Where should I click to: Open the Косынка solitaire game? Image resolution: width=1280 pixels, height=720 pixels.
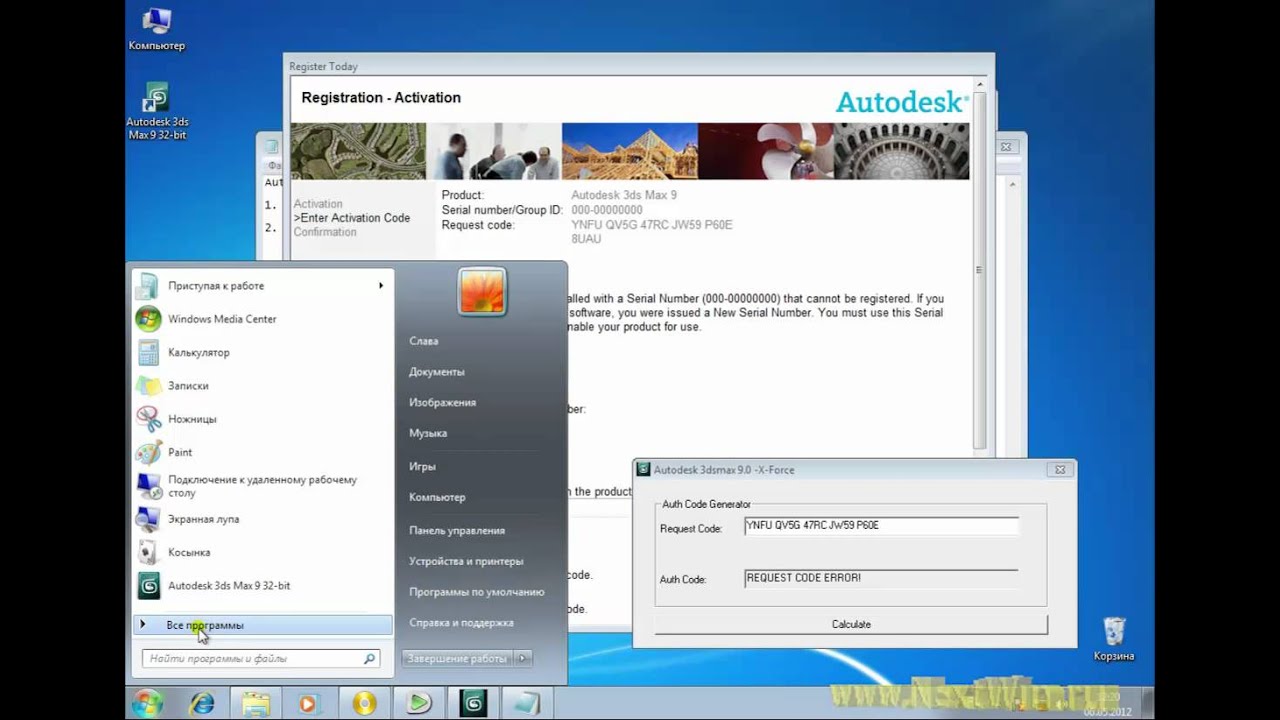[x=188, y=552]
